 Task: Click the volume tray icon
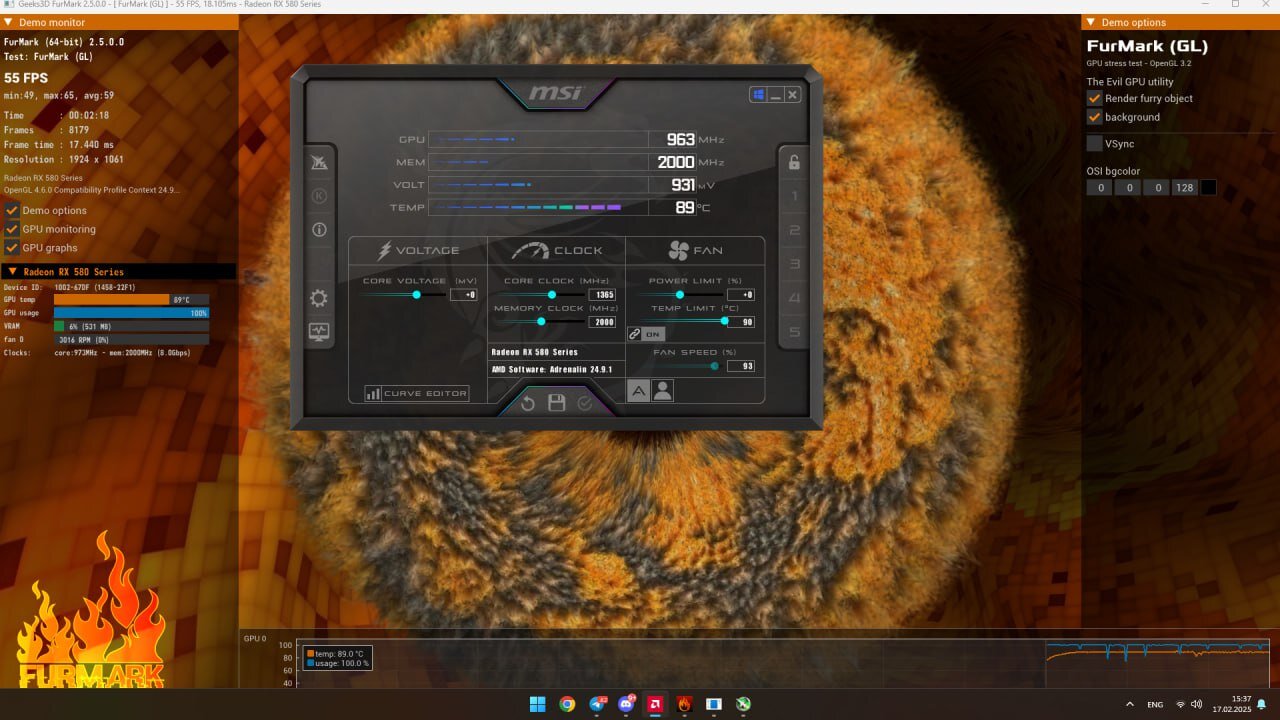[x=1196, y=704]
